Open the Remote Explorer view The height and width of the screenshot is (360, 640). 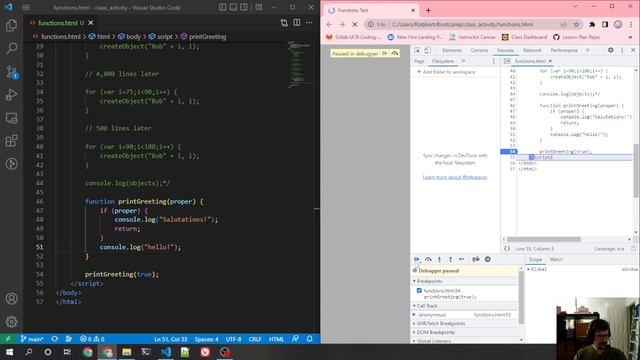[11, 118]
